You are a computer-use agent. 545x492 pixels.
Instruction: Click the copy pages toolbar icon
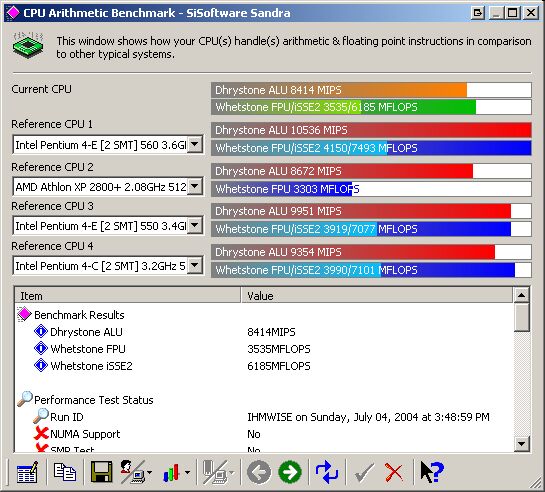coord(65,472)
